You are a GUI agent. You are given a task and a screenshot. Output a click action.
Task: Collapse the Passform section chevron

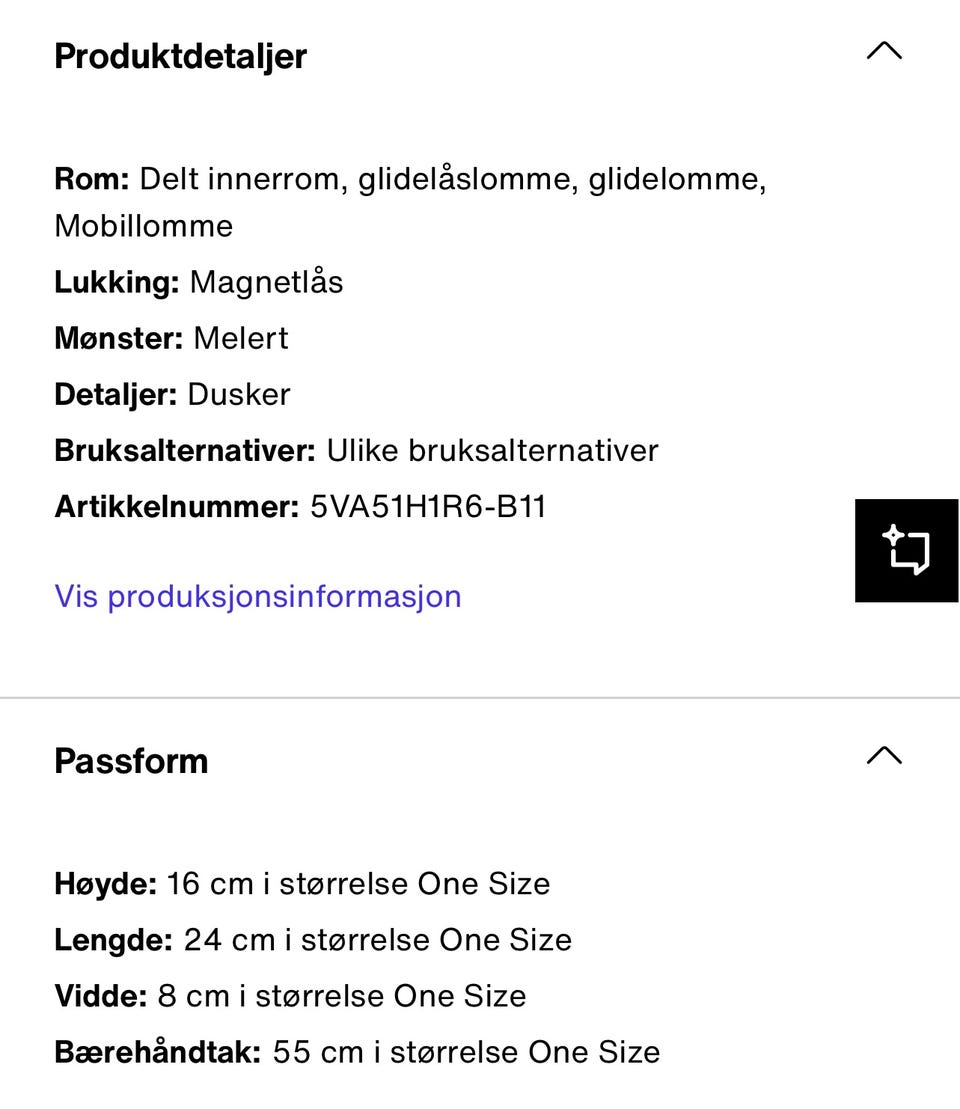(883, 755)
